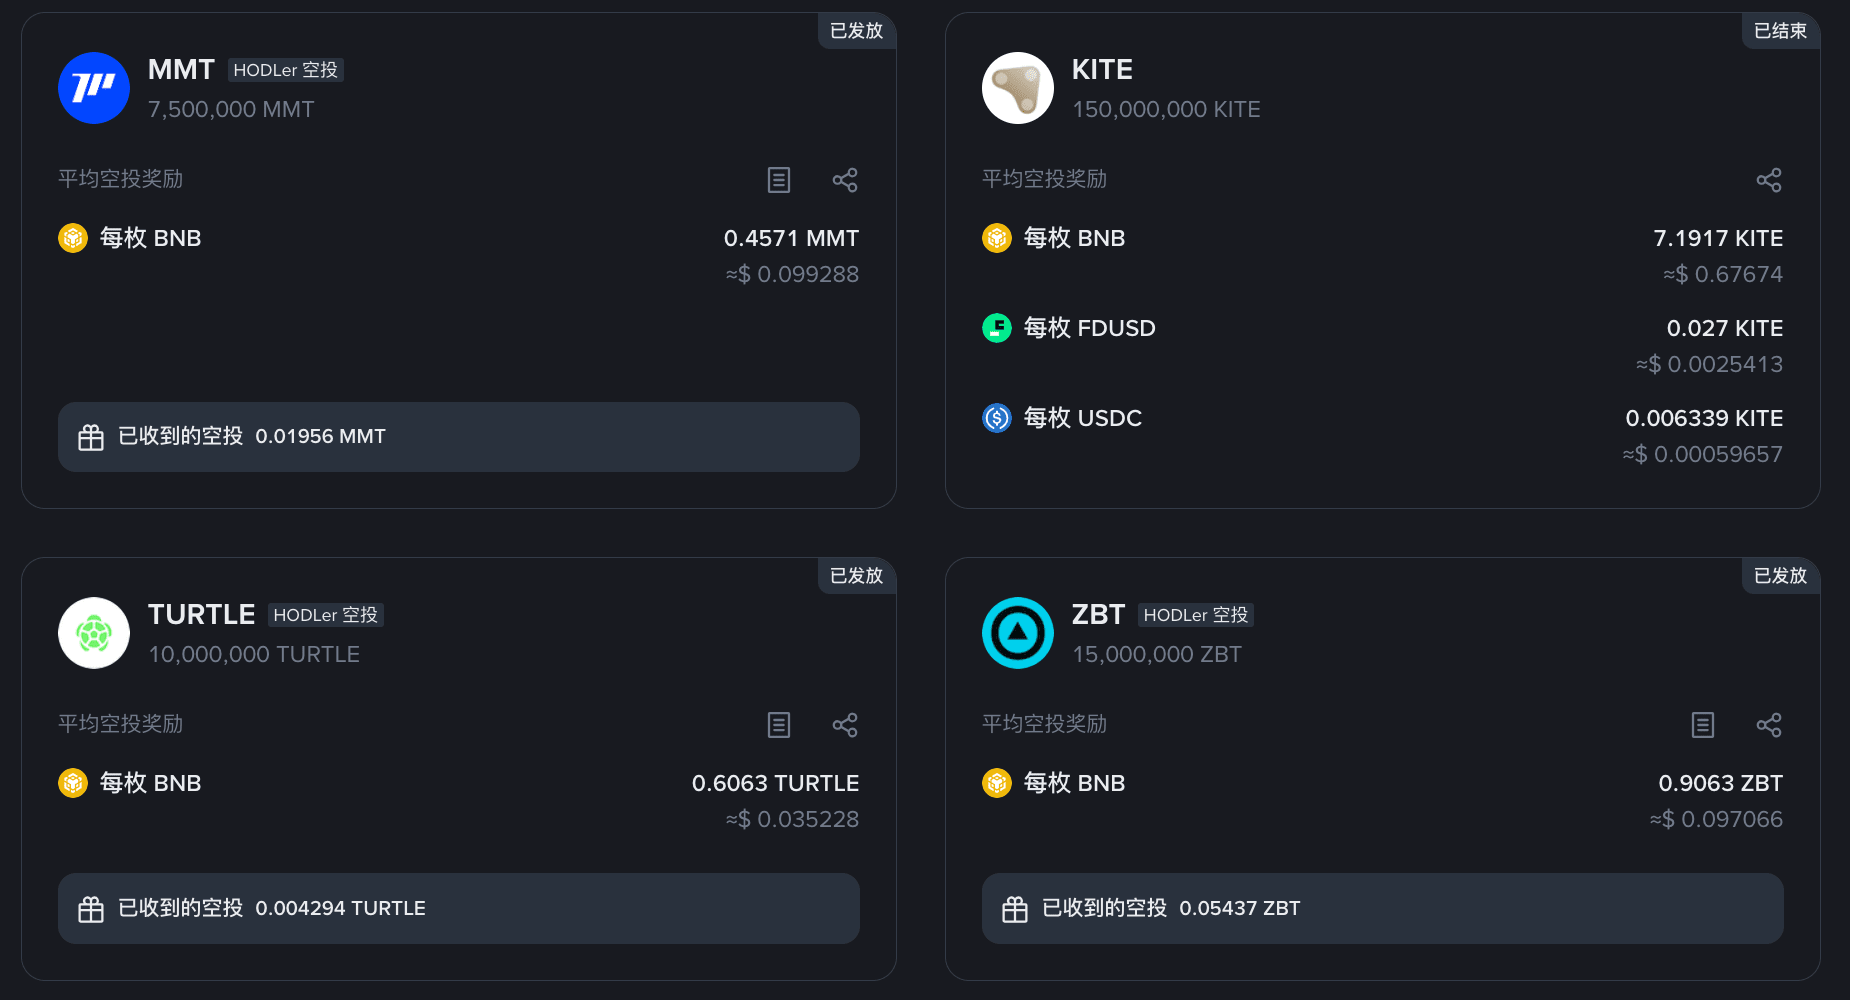This screenshot has width=1850, height=1000.
Task: Share the MMT airdrop card
Action: click(x=845, y=180)
